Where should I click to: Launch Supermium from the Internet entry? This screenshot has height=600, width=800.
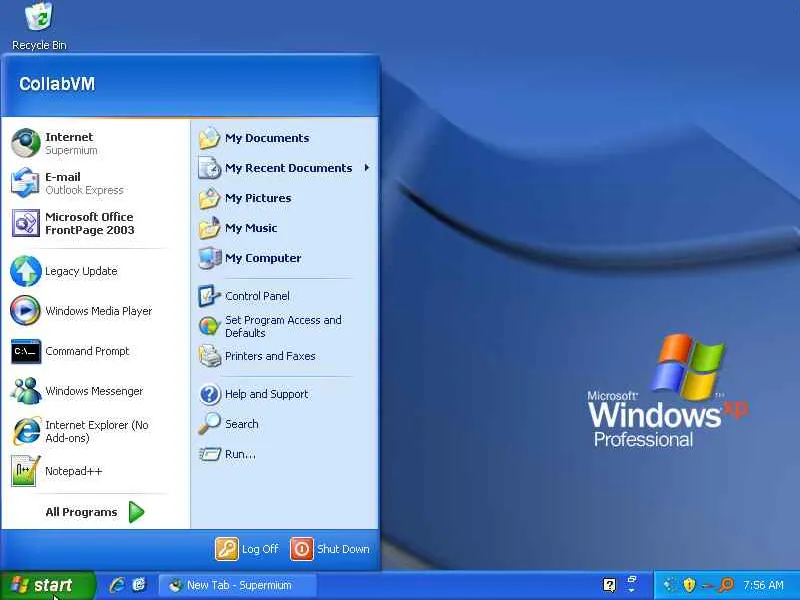click(95, 143)
